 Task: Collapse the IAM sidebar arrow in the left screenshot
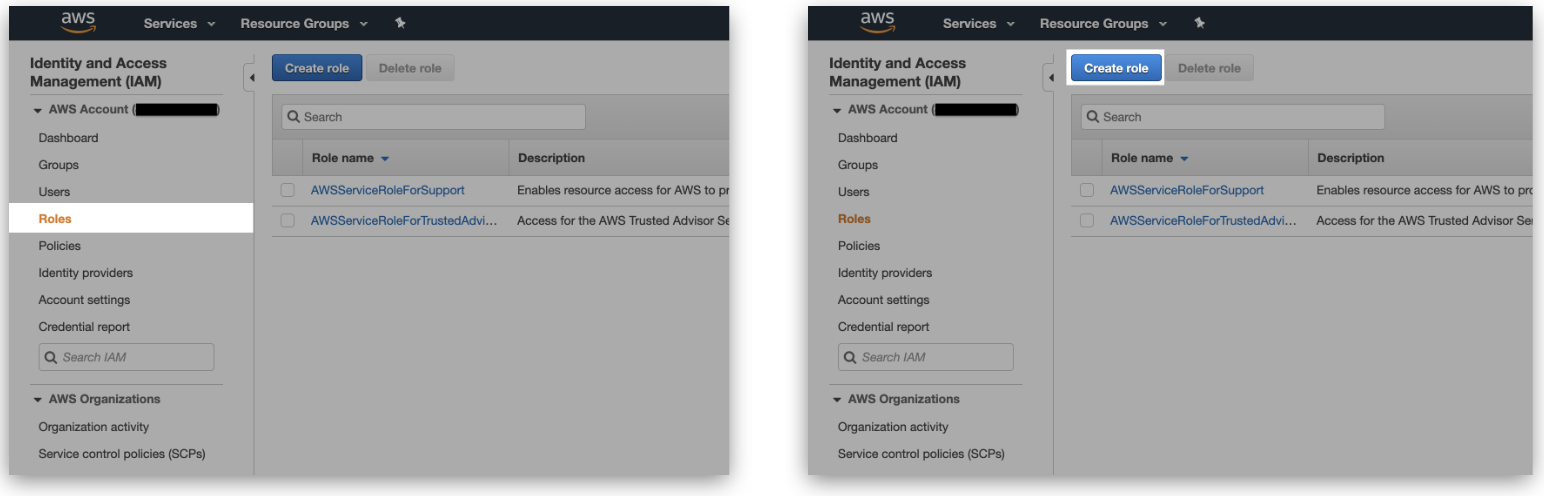coord(250,77)
